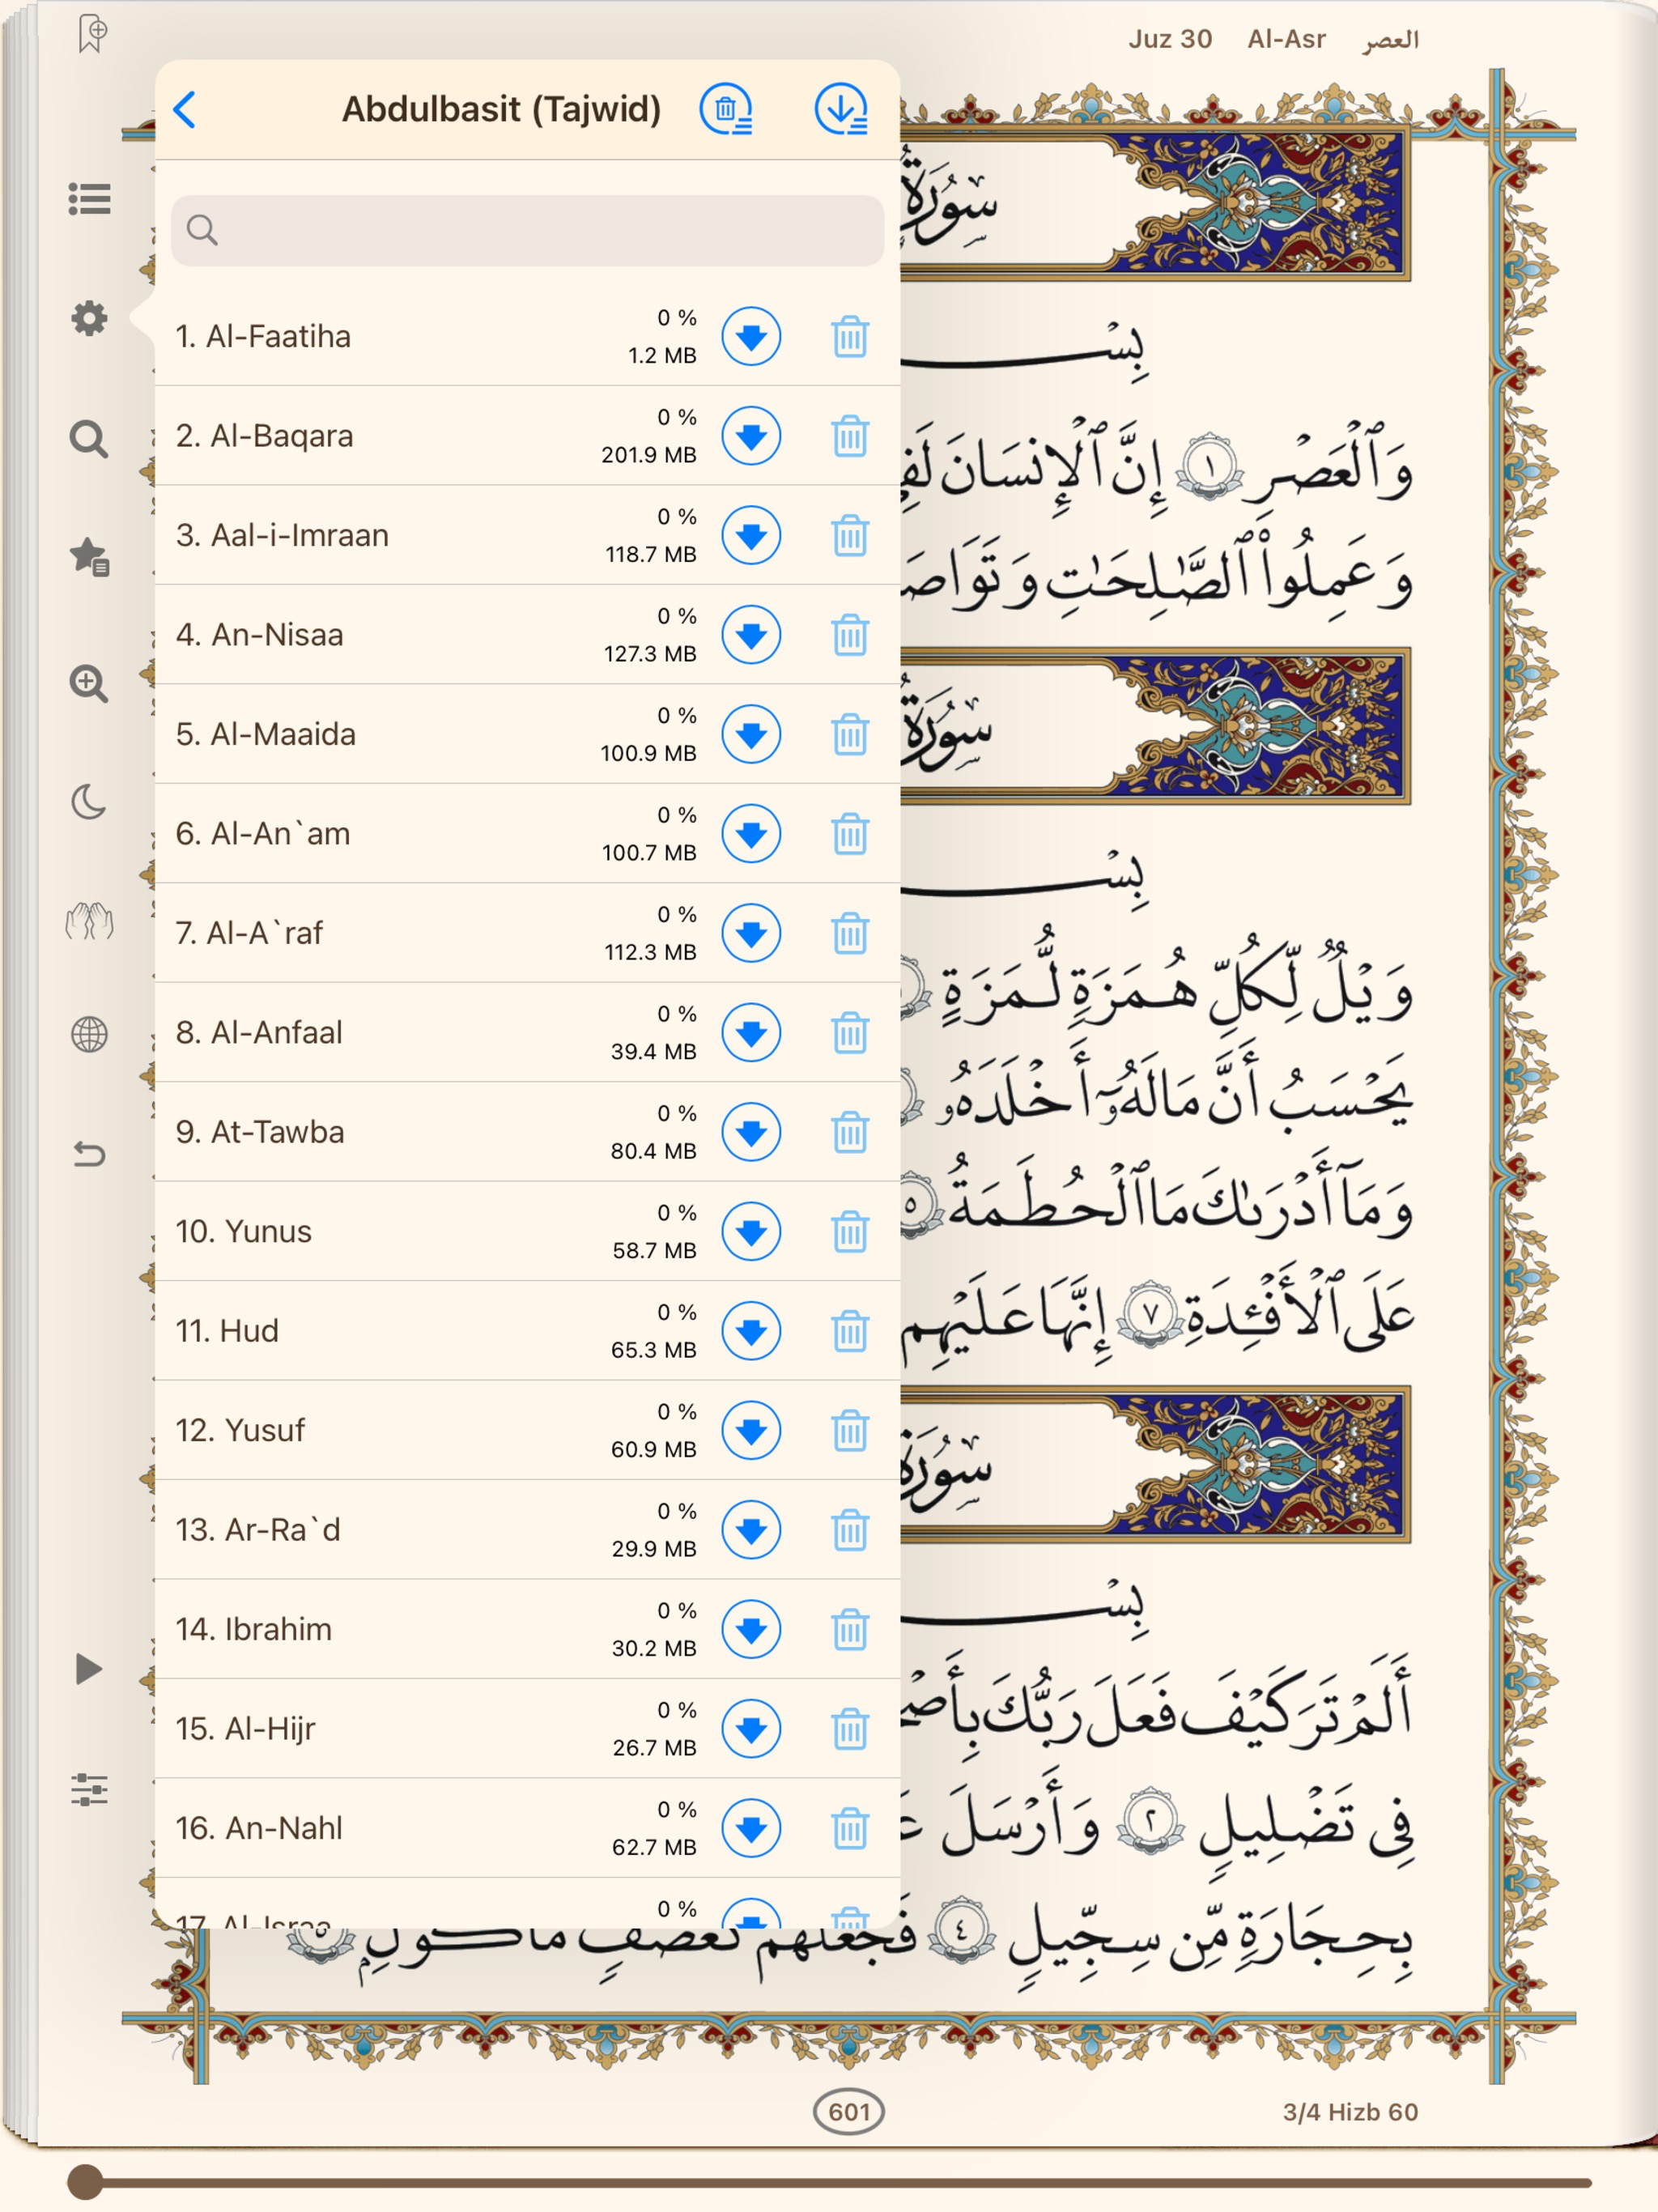The image size is (1658, 2212).
Task: Toggle night mode moon icon
Action: pyautogui.click(x=89, y=802)
